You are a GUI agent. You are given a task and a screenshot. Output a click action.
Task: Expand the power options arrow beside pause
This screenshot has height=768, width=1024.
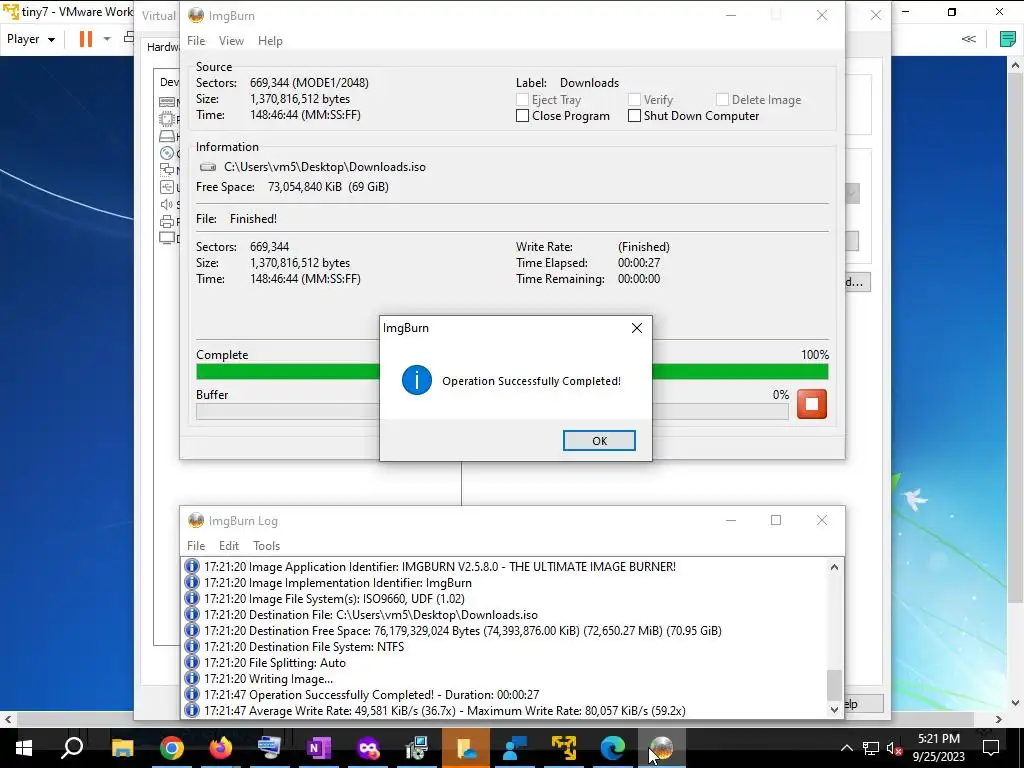click(107, 39)
